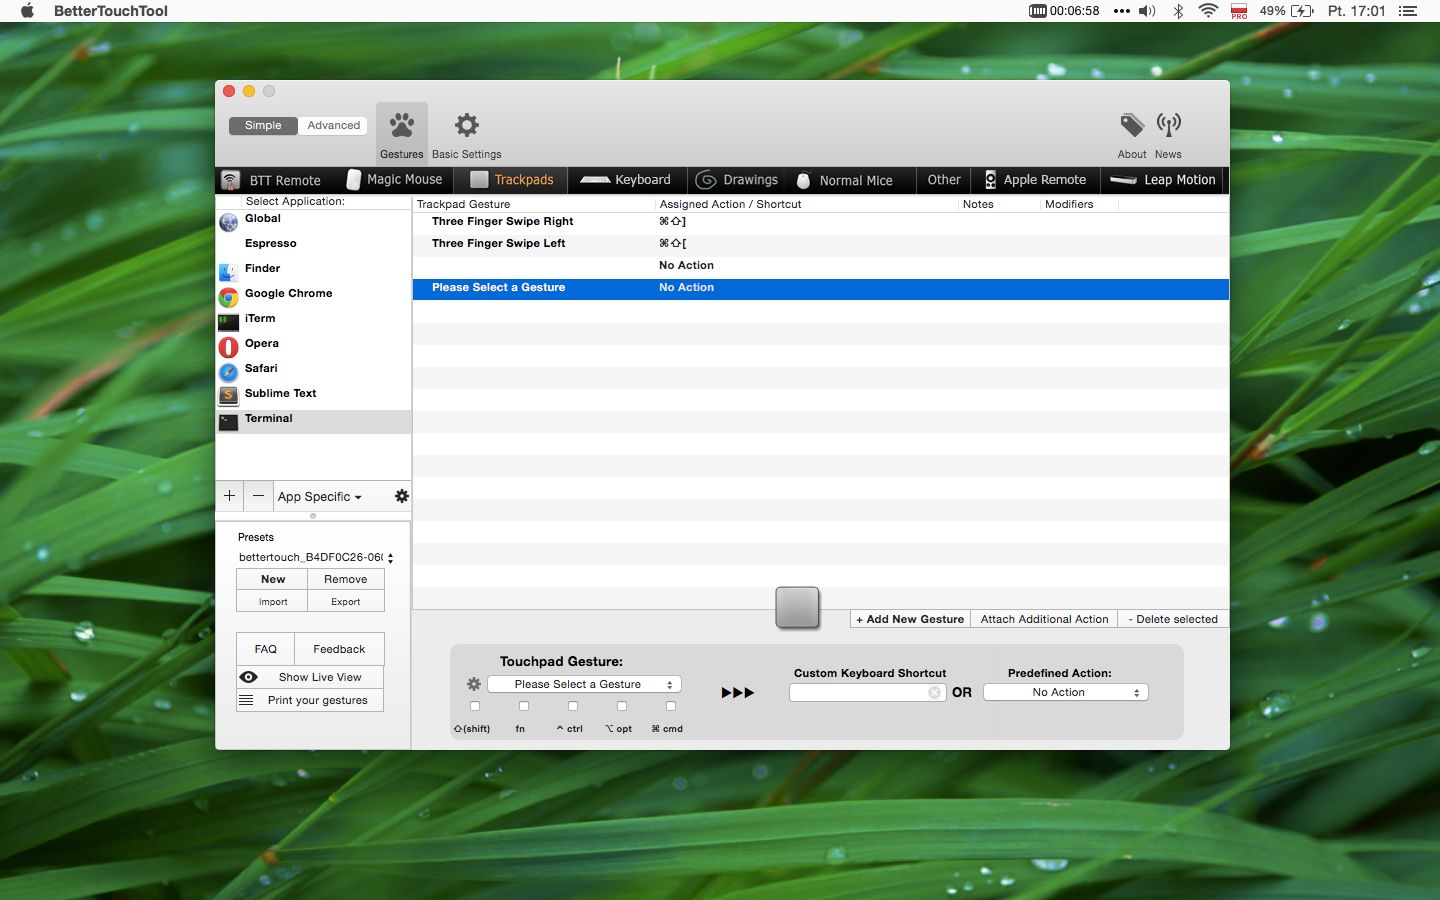Click Add New Gesture button

pos(910,619)
